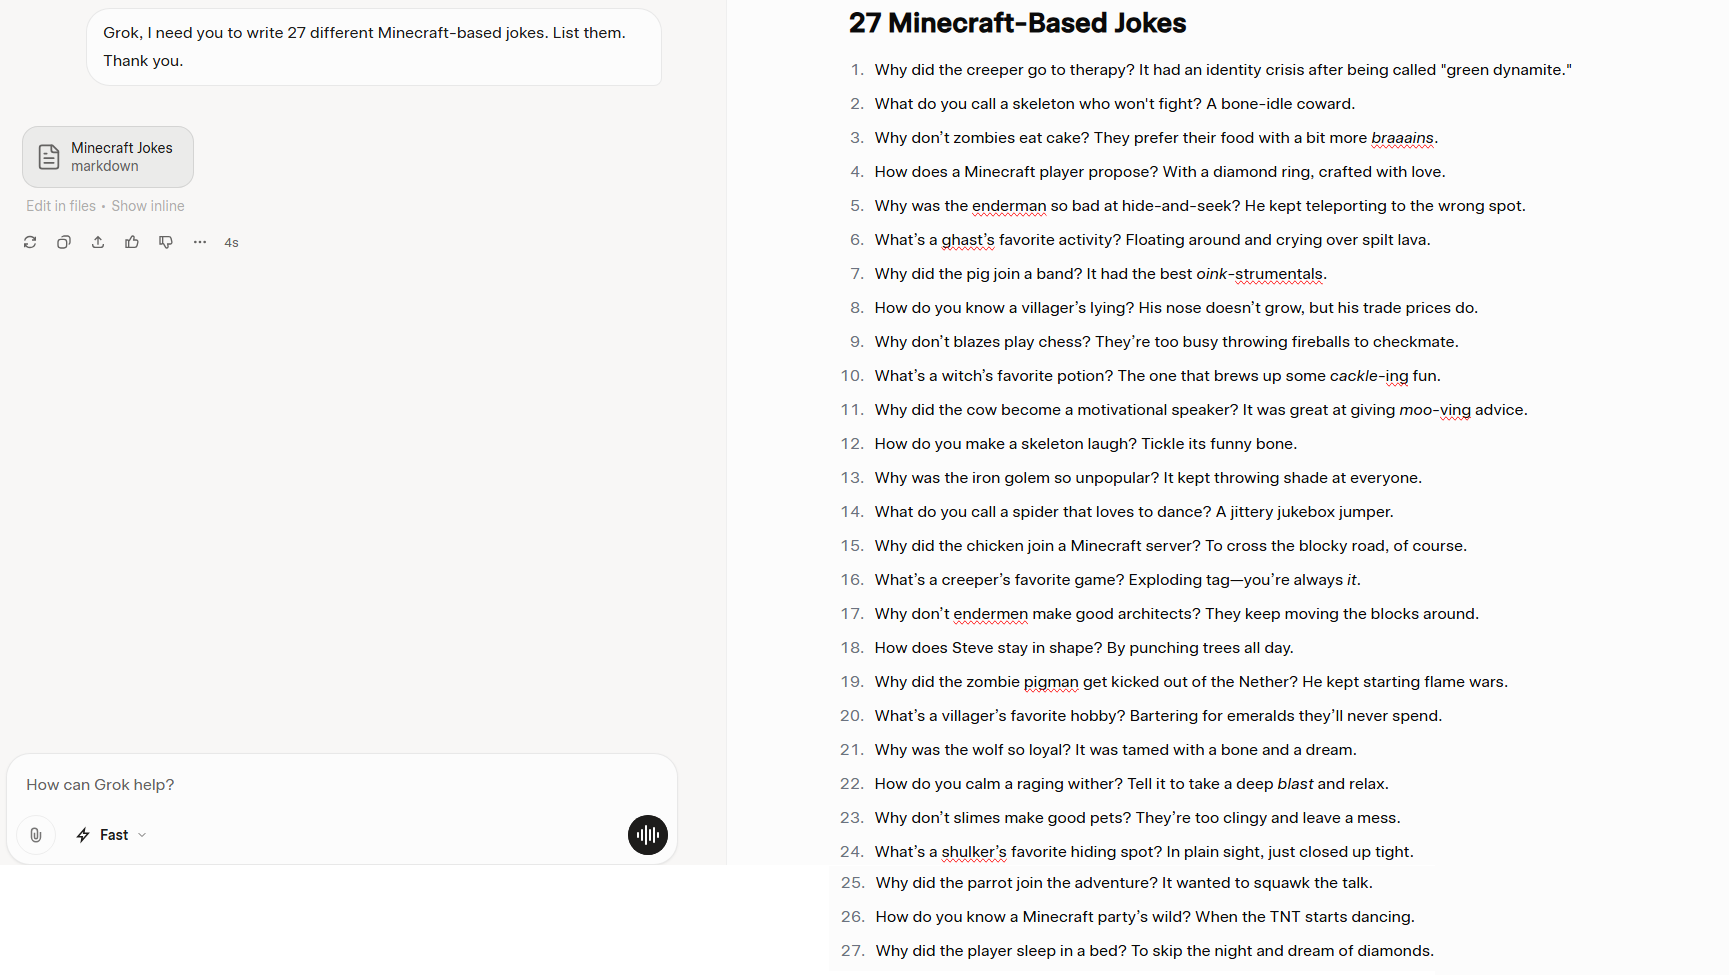
Task: Click the enderman hide-and-seek joke
Action: [1200, 206]
